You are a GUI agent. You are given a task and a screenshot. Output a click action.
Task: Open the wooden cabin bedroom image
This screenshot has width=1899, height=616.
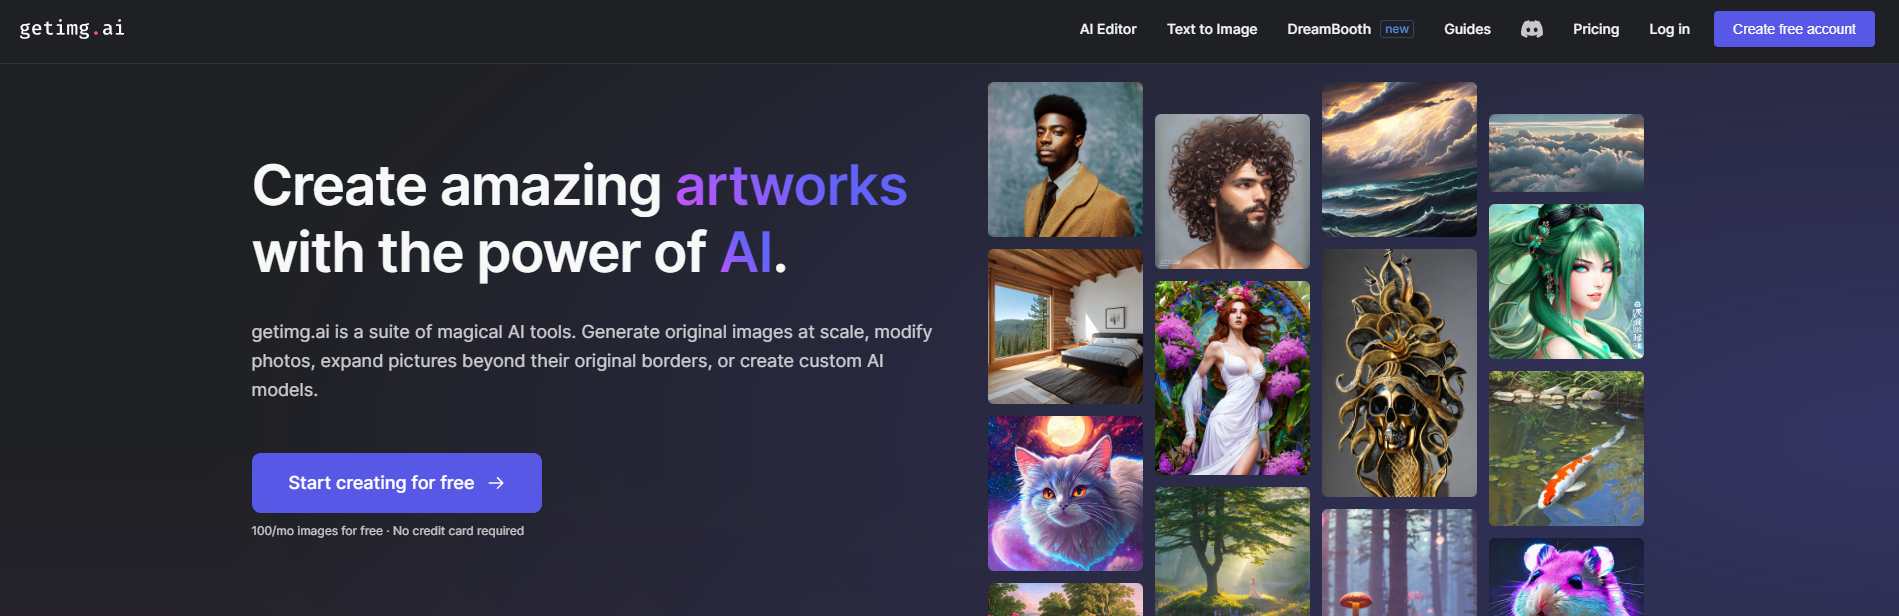tap(1065, 326)
